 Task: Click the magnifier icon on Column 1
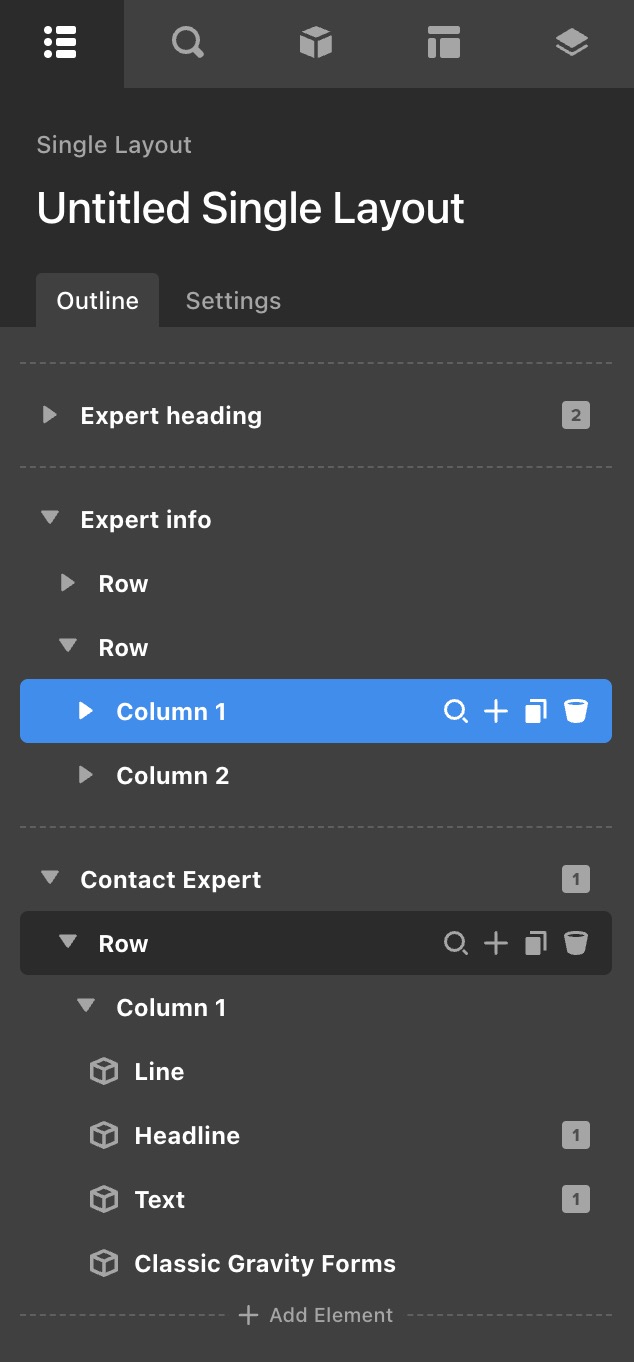coord(456,711)
